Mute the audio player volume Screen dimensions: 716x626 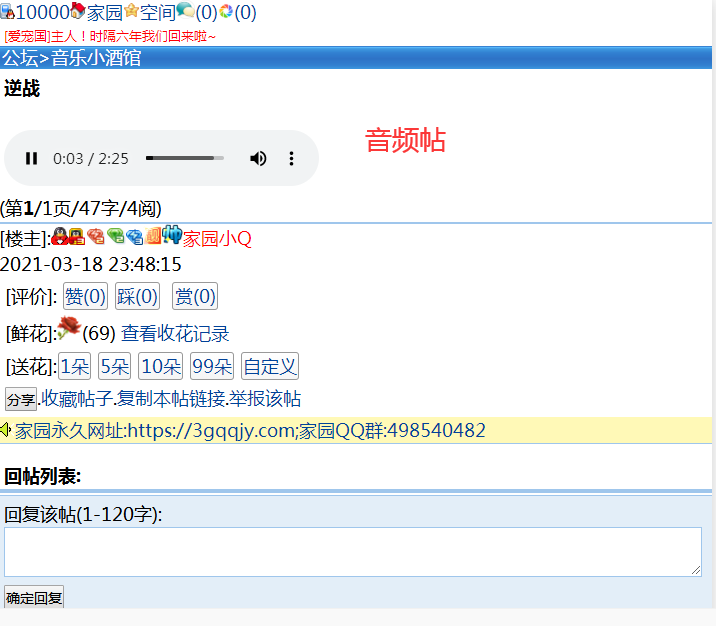coord(258,158)
